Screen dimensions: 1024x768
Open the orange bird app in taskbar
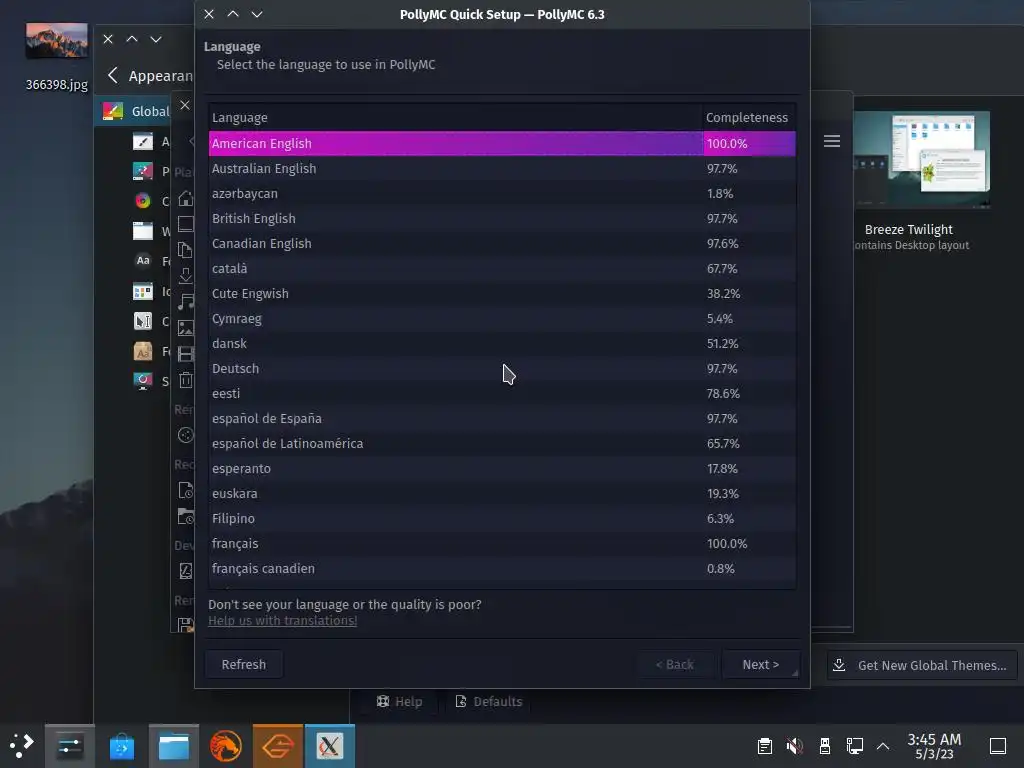[226, 746]
